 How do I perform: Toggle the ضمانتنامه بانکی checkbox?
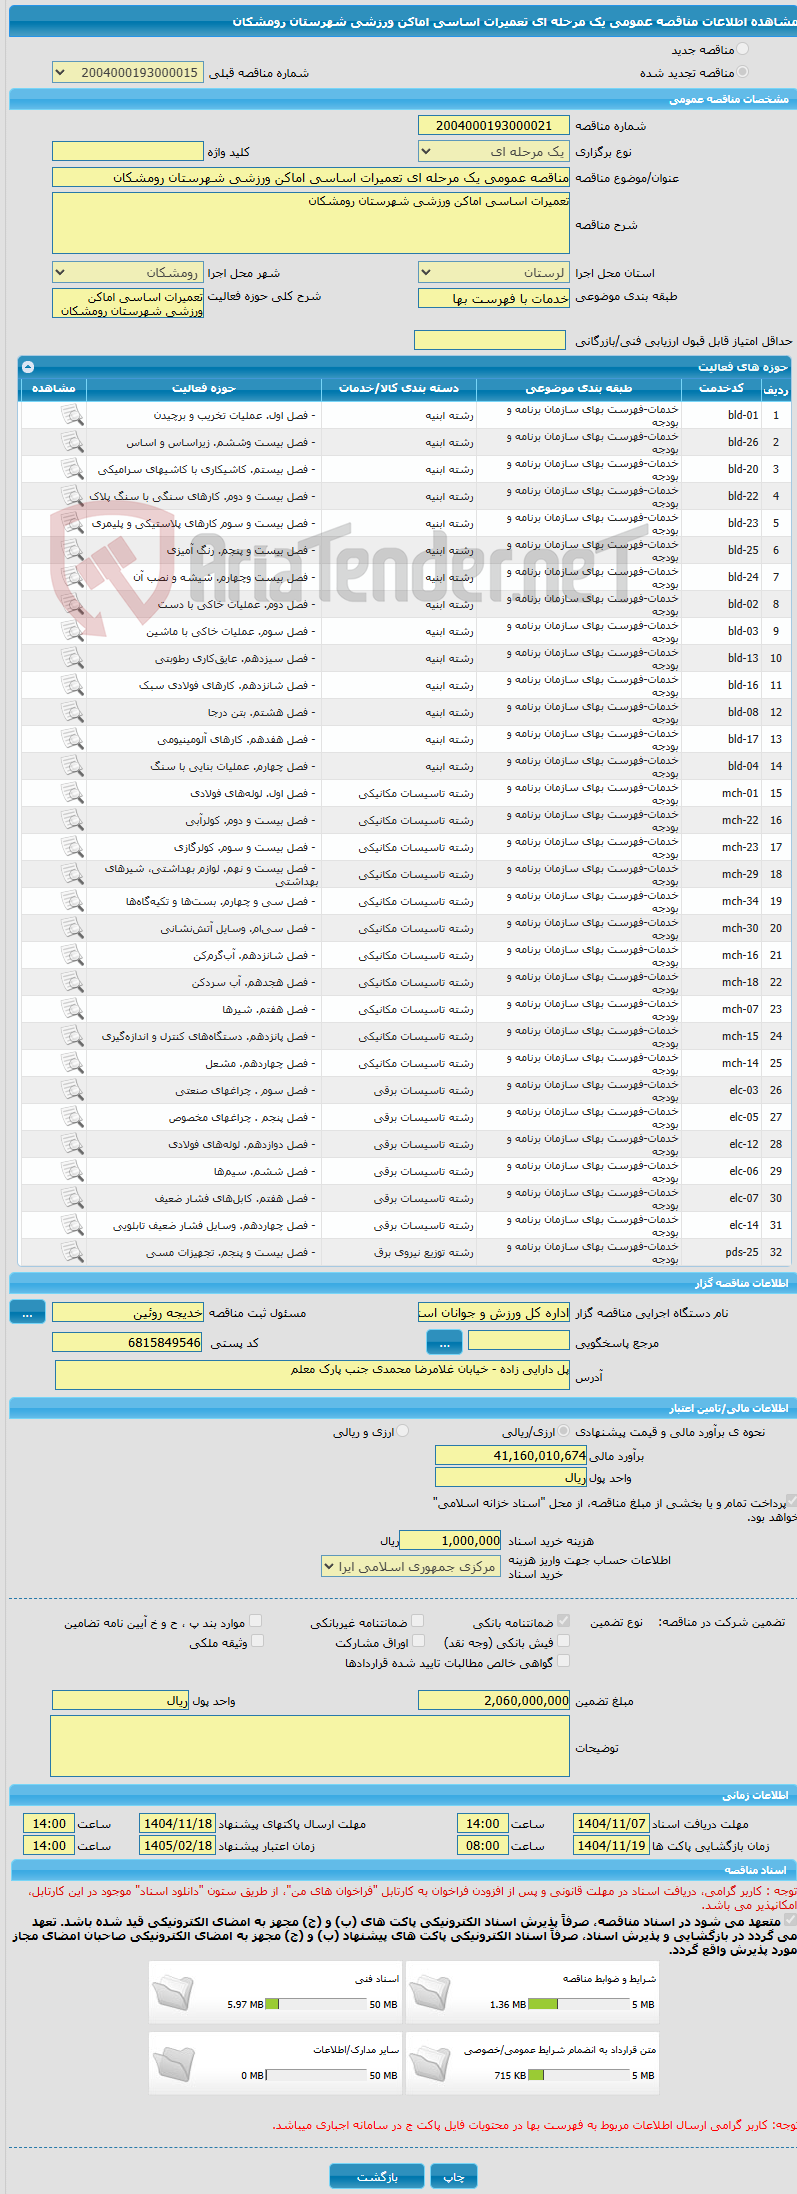pos(564,1621)
